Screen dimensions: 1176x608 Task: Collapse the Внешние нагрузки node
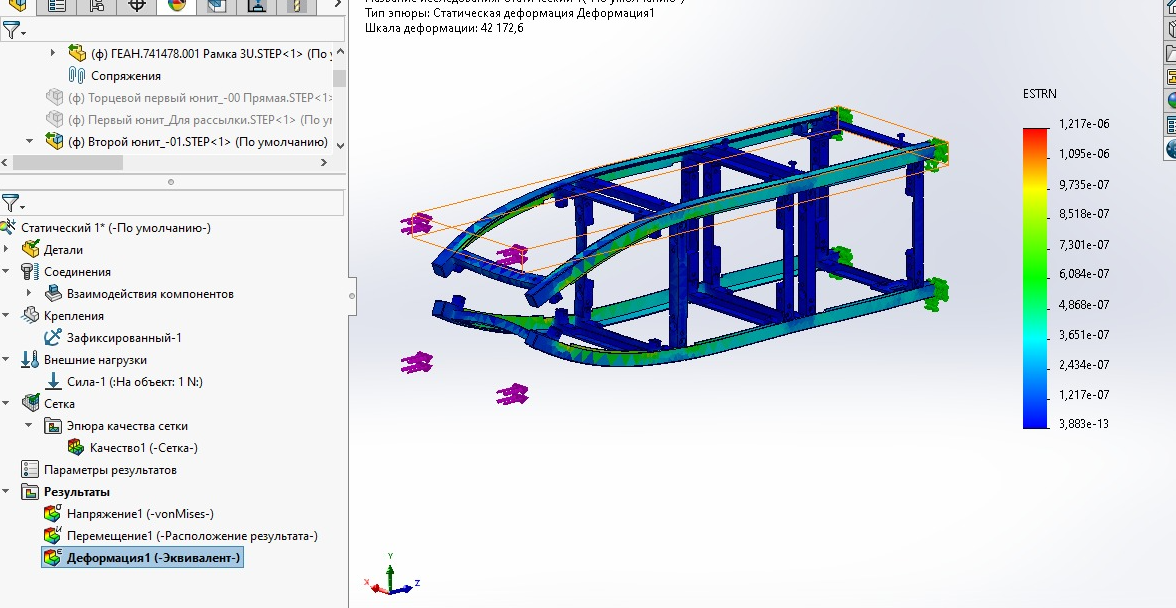click(x=7, y=359)
